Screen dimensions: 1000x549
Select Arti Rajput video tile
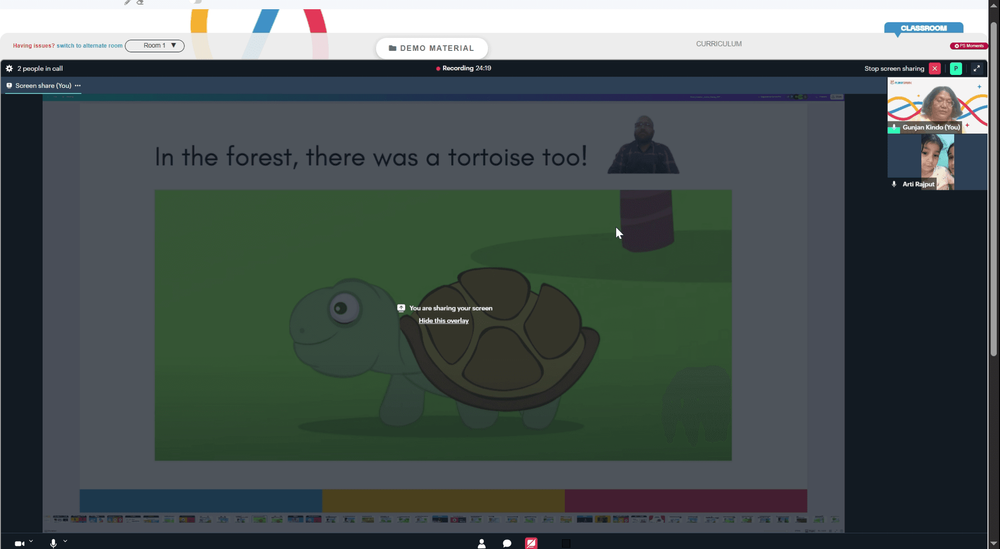pyautogui.click(x=938, y=162)
